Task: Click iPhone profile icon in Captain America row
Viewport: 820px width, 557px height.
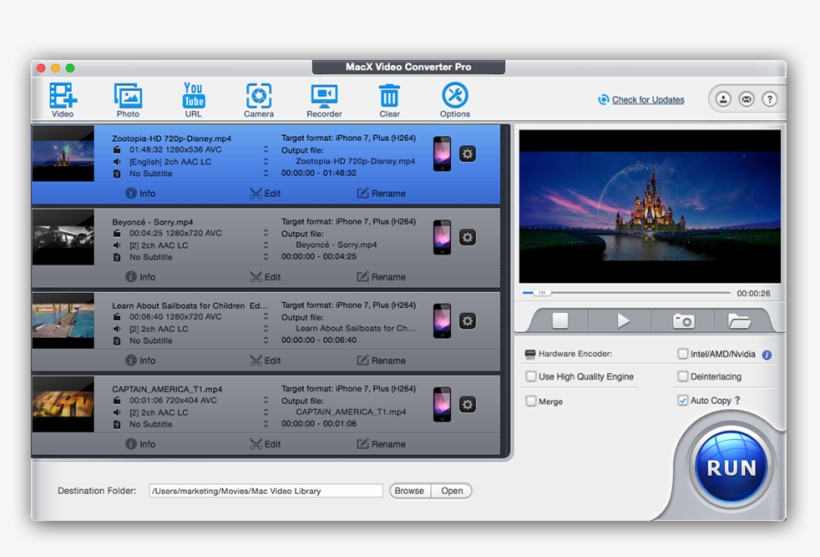Action: (x=442, y=404)
